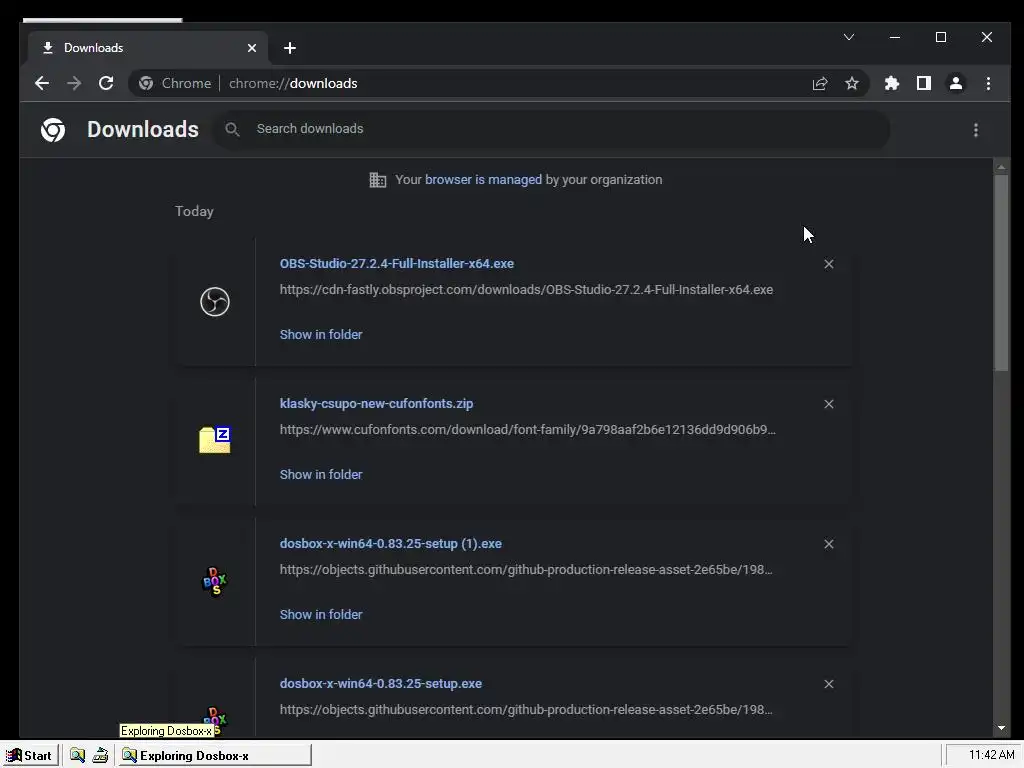Switch to Exploring Dosbox-x taskbar window
The width and height of the screenshot is (1024, 768).
click(214, 756)
